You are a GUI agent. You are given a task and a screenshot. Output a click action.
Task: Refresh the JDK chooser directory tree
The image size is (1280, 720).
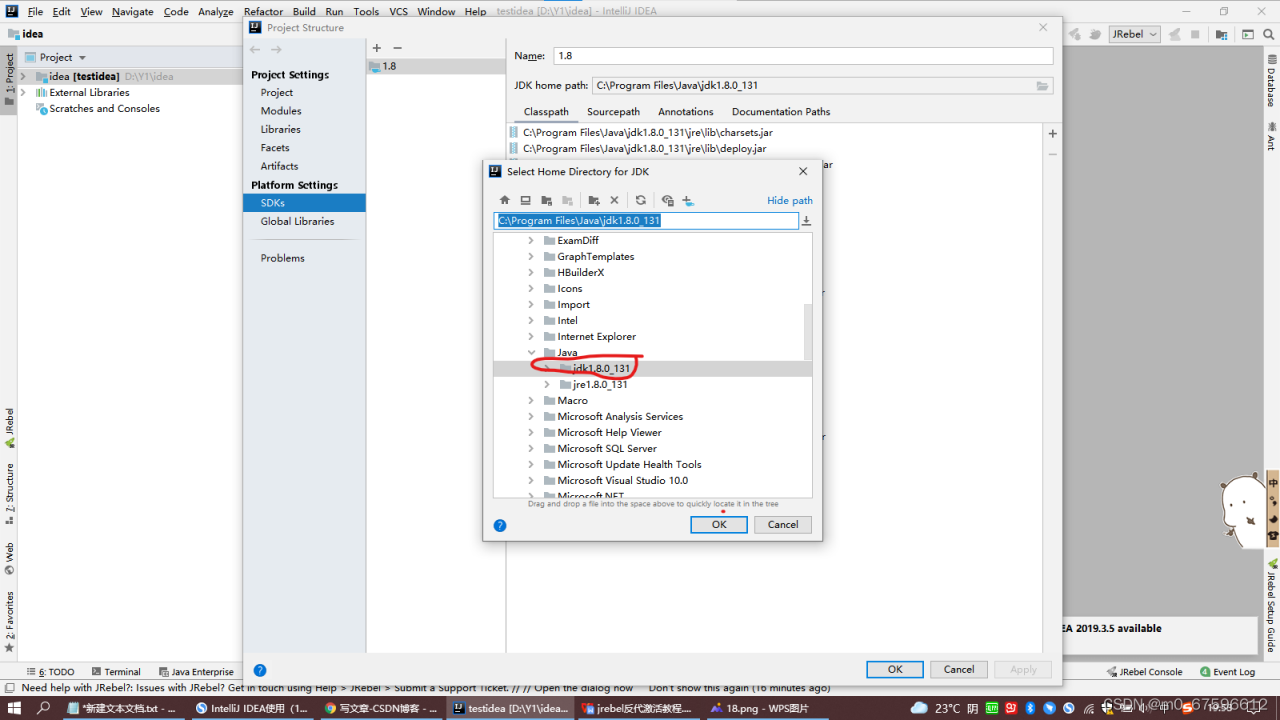point(641,200)
